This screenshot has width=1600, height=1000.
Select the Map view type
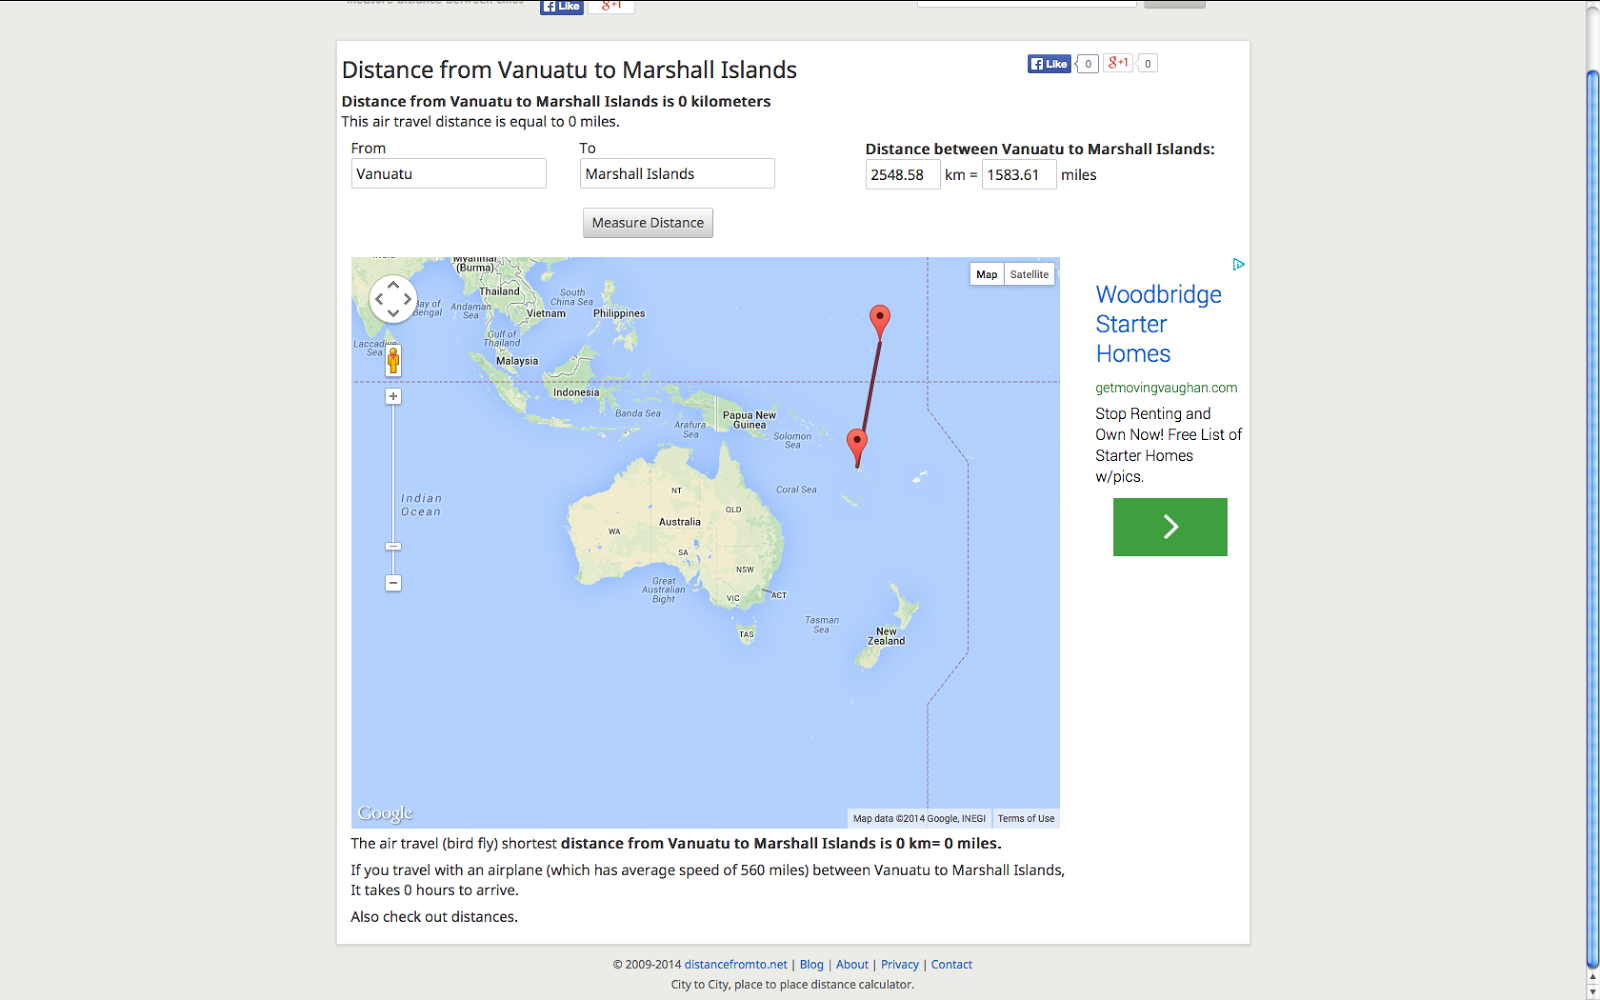coord(986,275)
